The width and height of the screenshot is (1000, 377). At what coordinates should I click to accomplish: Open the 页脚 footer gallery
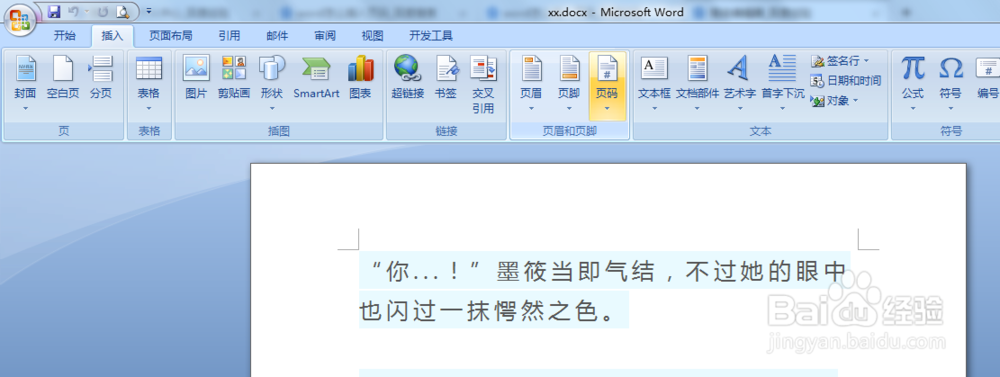pos(569,83)
